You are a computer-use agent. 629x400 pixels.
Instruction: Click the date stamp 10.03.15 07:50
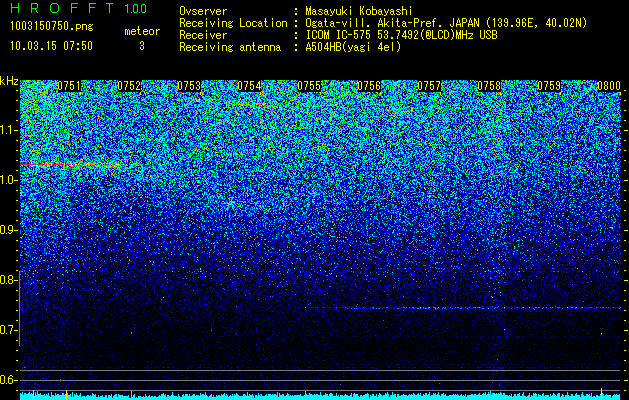[51, 46]
